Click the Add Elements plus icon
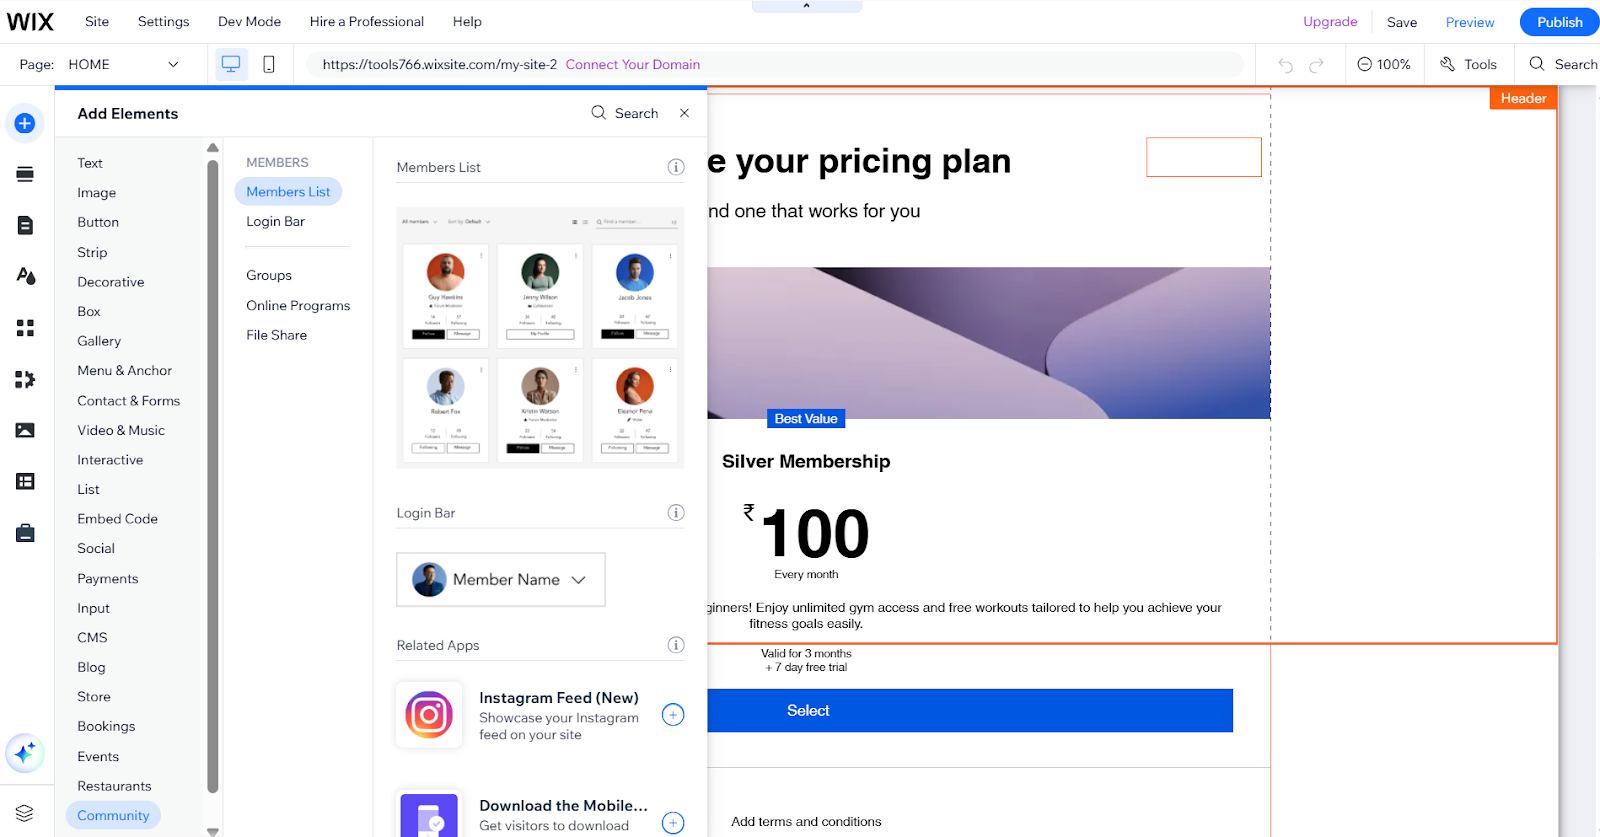 tap(25, 123)
